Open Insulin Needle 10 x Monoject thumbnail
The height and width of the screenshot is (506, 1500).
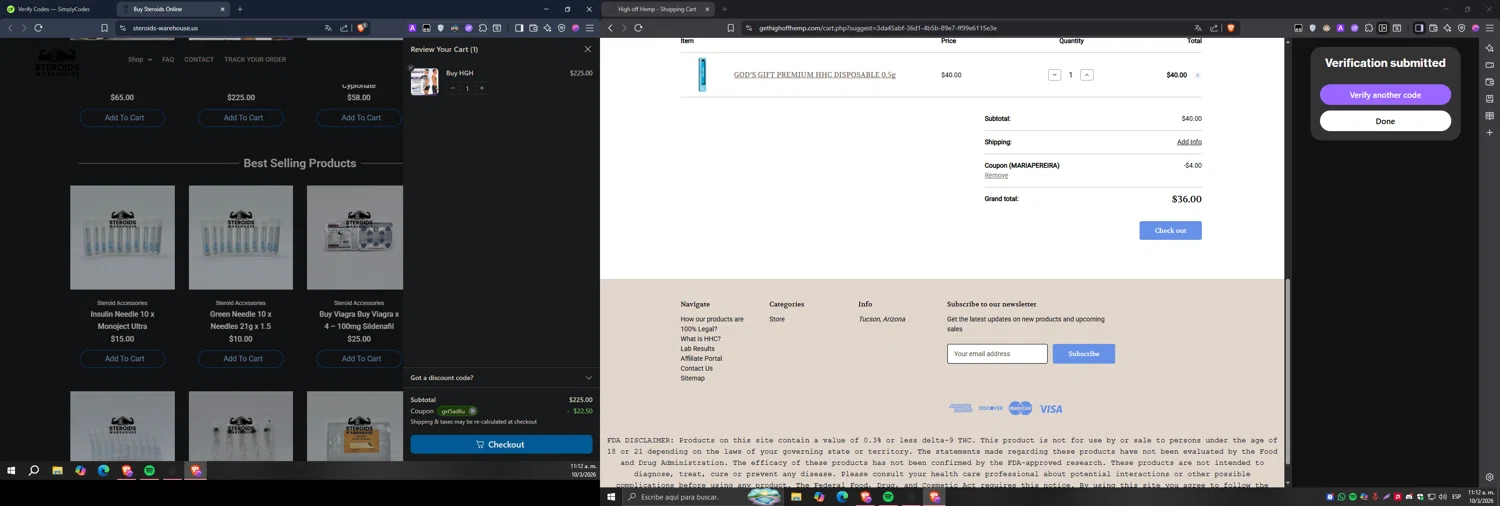122,238
